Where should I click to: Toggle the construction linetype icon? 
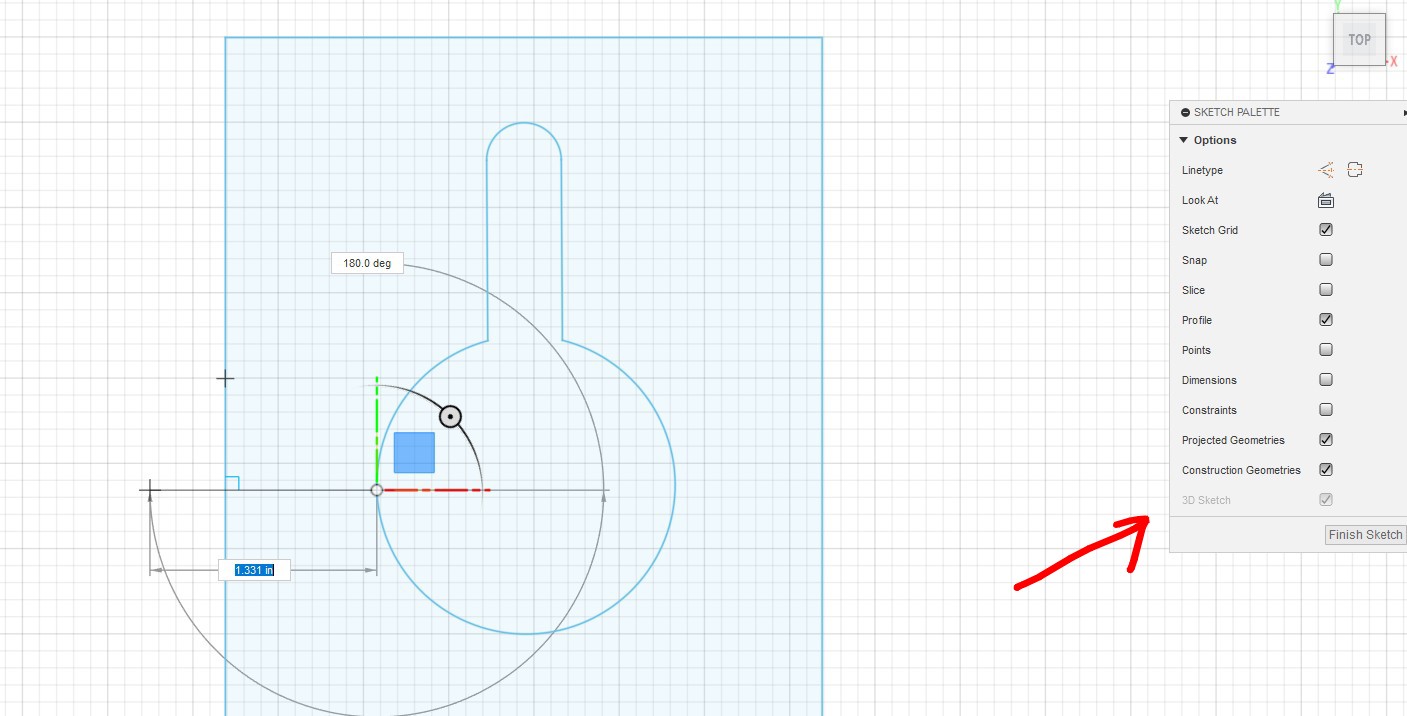(1326, 170)
